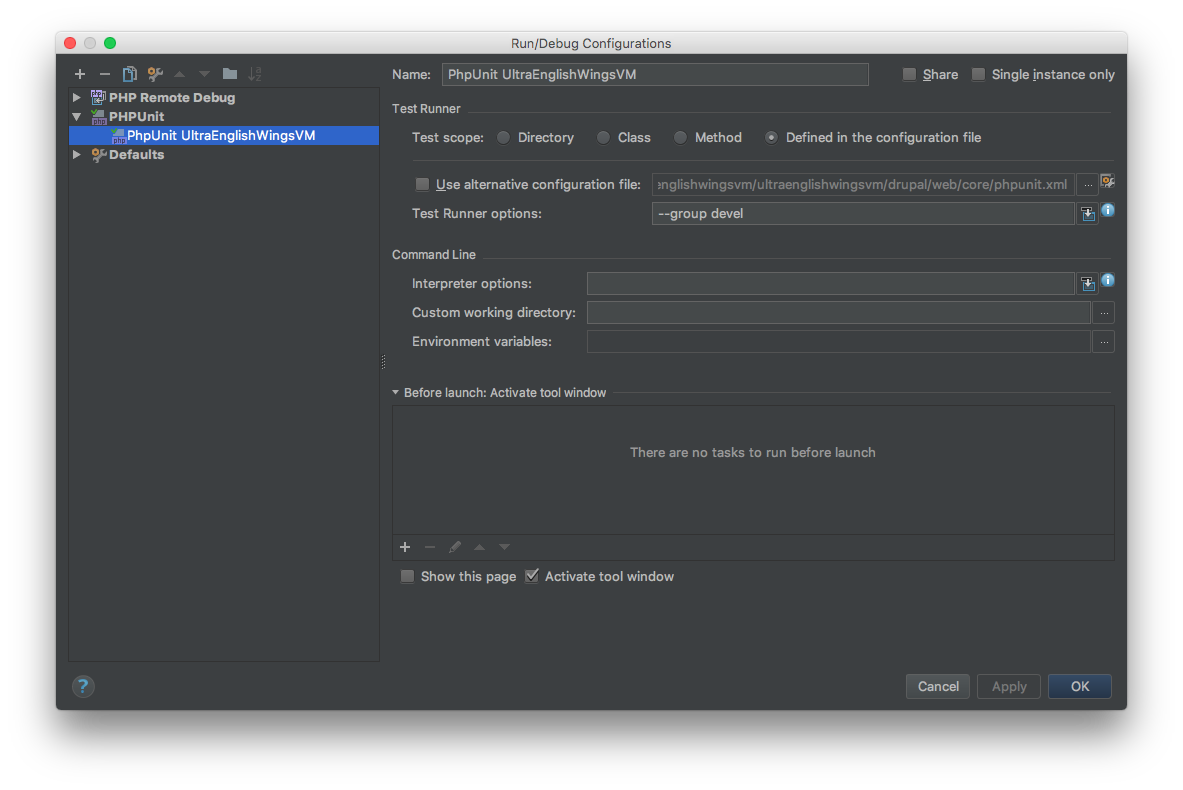Screen dimensions: 1183x790
Task: Click the Cancel button
Action: (938, 687)
